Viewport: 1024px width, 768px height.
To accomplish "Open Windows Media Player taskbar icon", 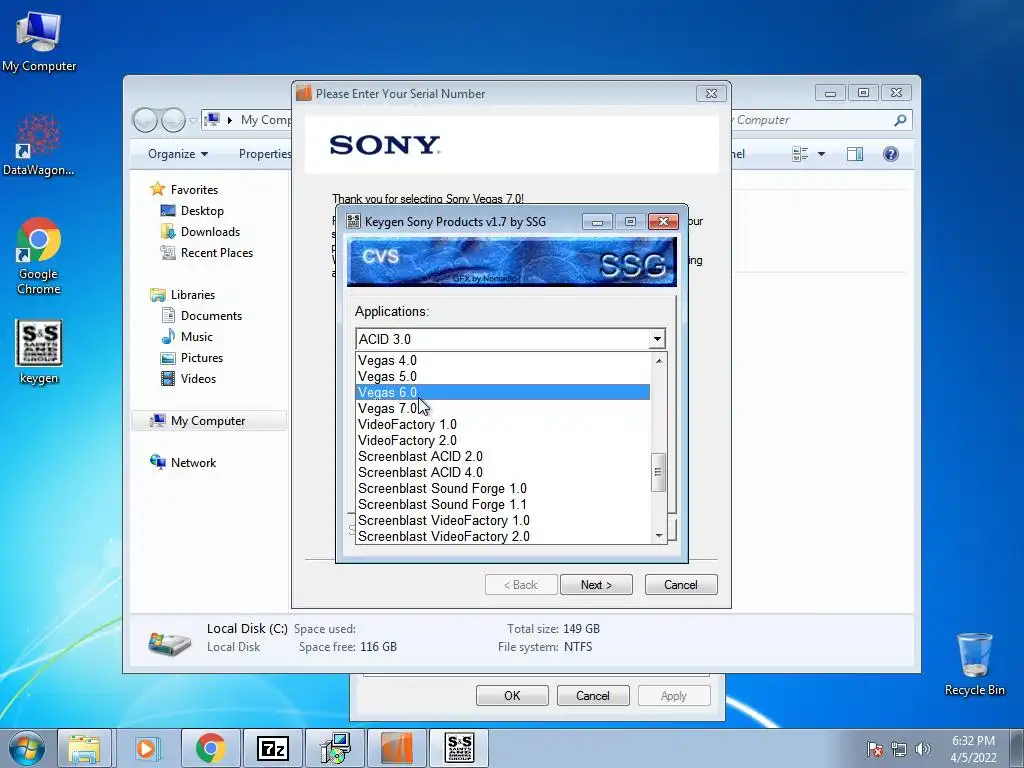I will click(x=146, y=748).
